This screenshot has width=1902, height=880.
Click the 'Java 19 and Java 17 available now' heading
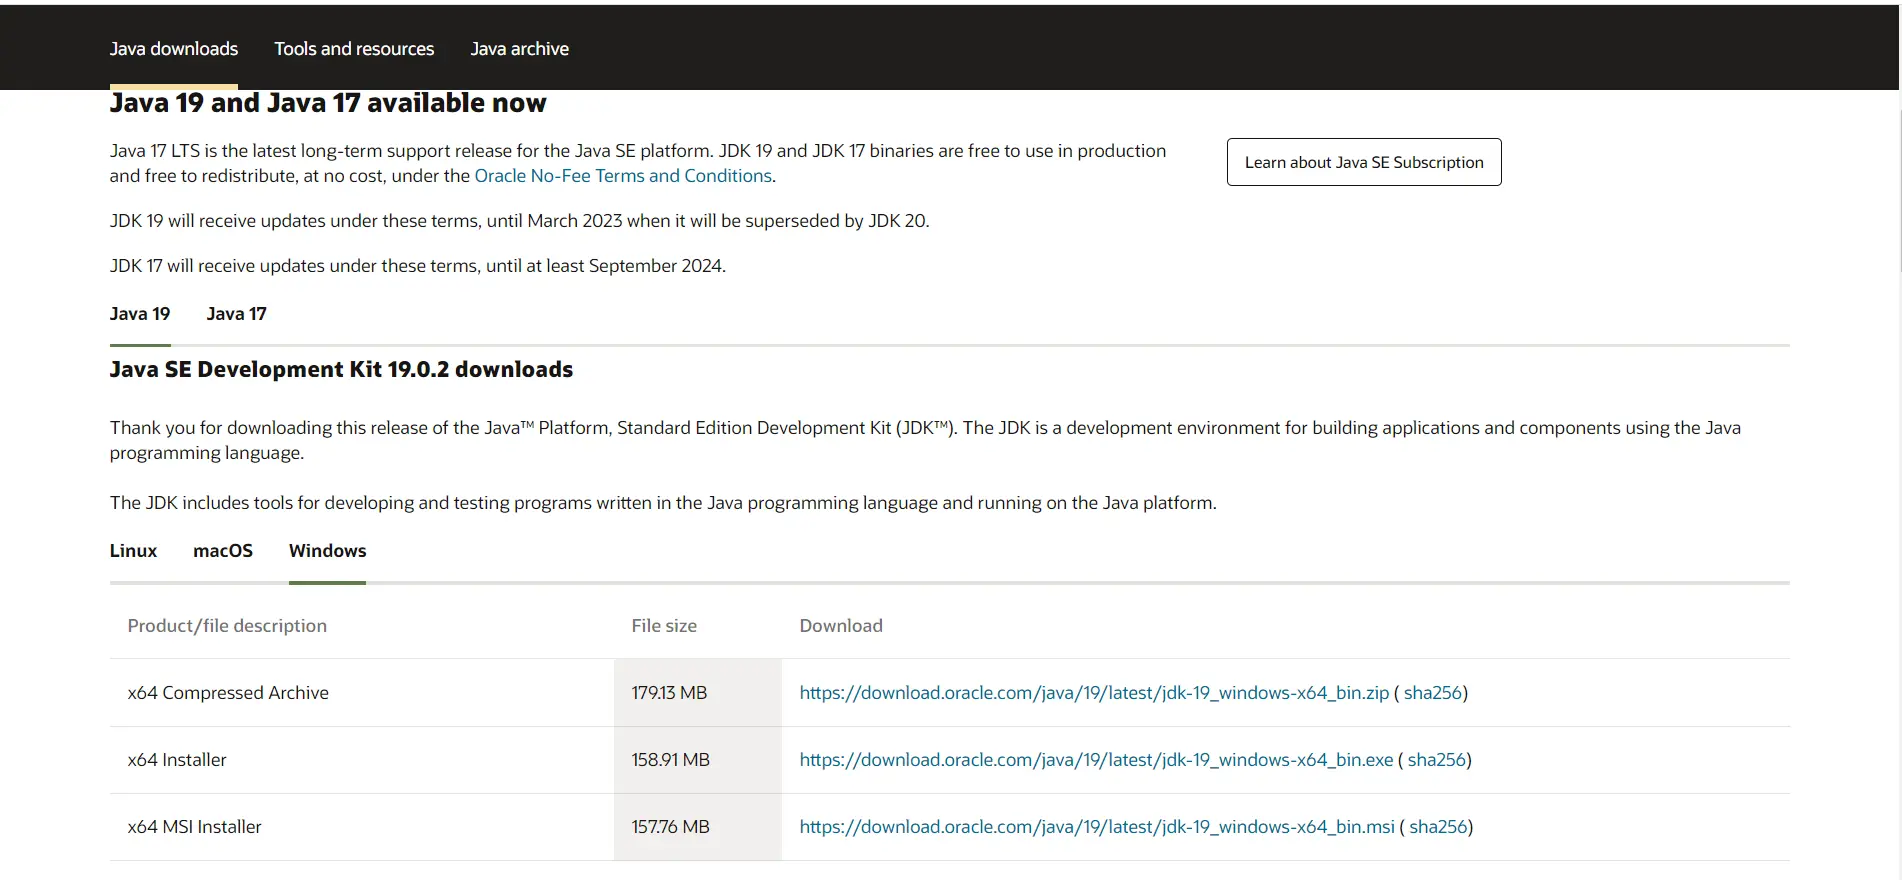pos(328,103)
